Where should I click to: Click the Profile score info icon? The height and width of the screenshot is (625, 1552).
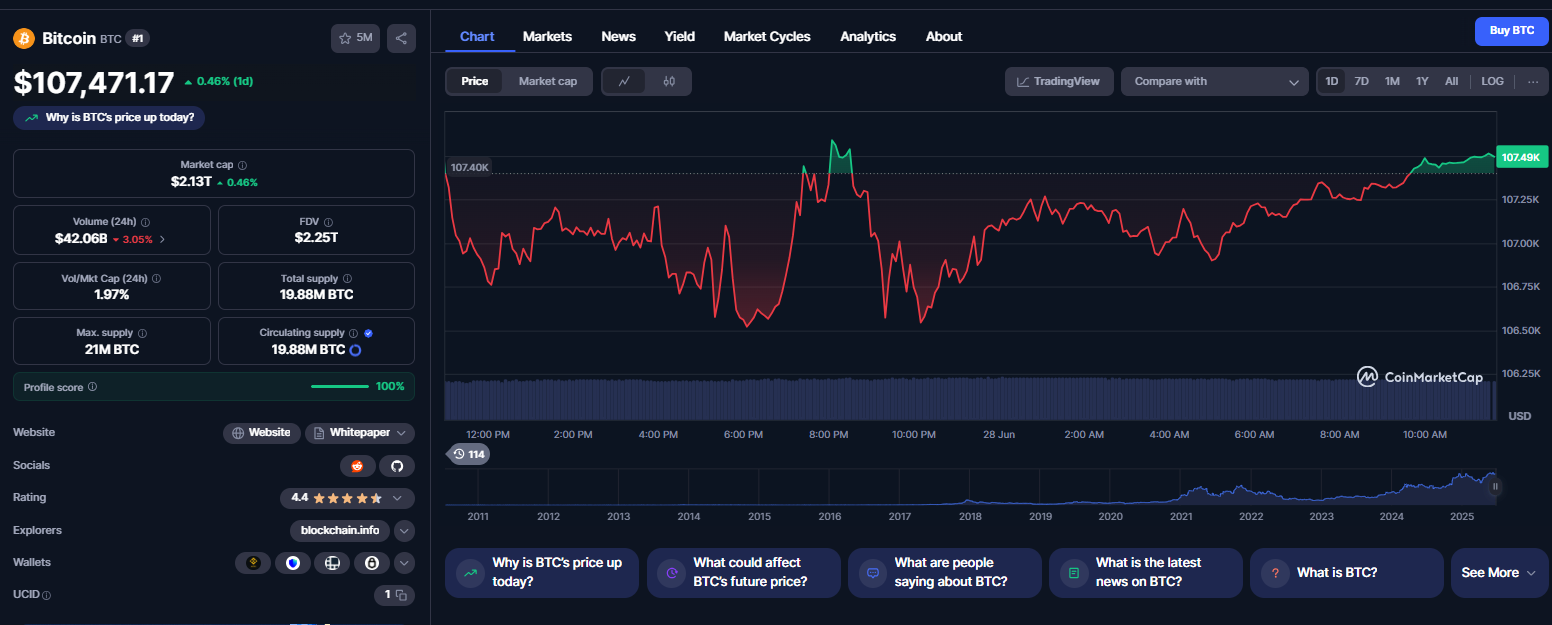tap(93, 386)
